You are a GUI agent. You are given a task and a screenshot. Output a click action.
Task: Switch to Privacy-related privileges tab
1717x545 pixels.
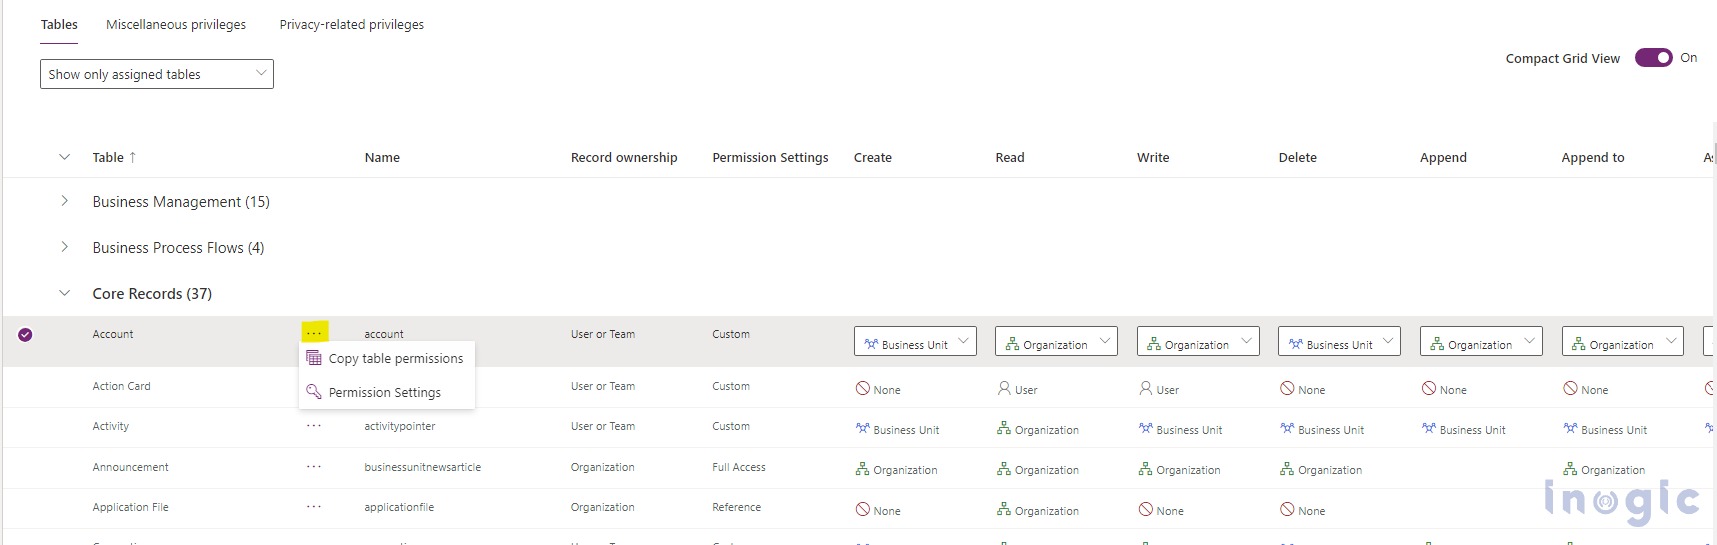352,24
